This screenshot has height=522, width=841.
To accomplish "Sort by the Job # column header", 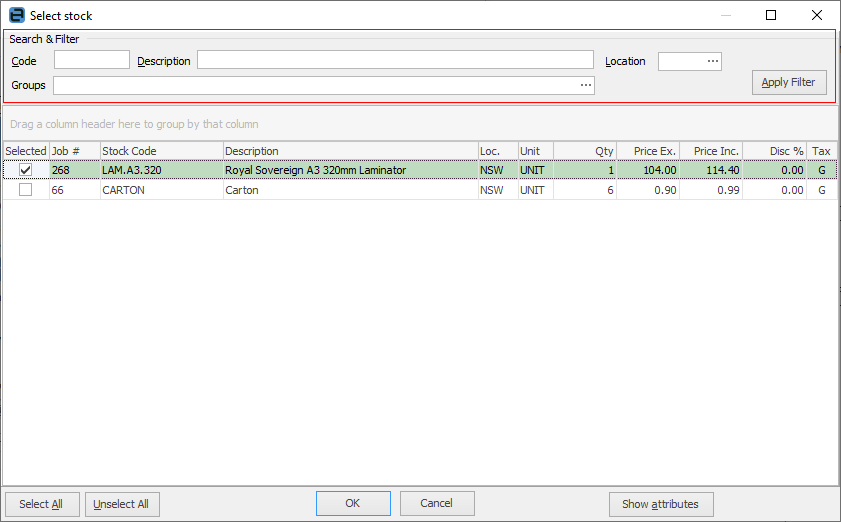I will [75, 151].
